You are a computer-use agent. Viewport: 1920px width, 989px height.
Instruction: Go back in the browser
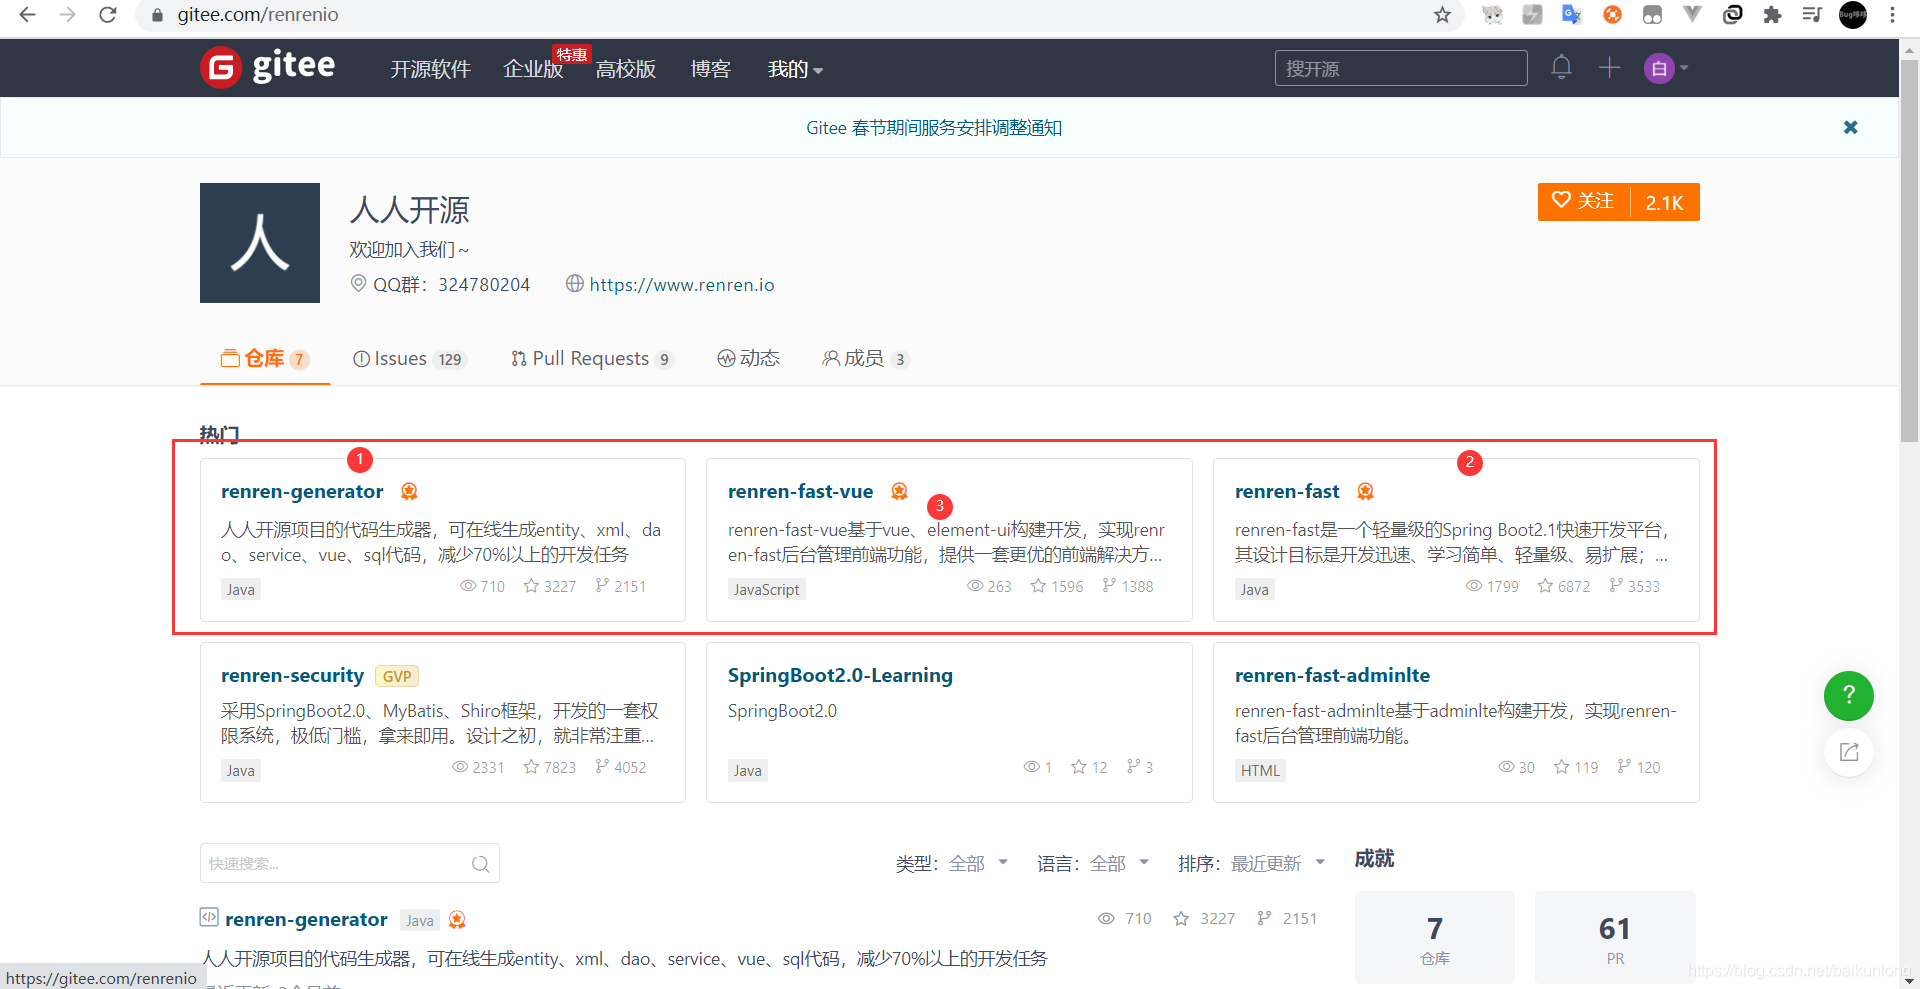tap(28, 15)
